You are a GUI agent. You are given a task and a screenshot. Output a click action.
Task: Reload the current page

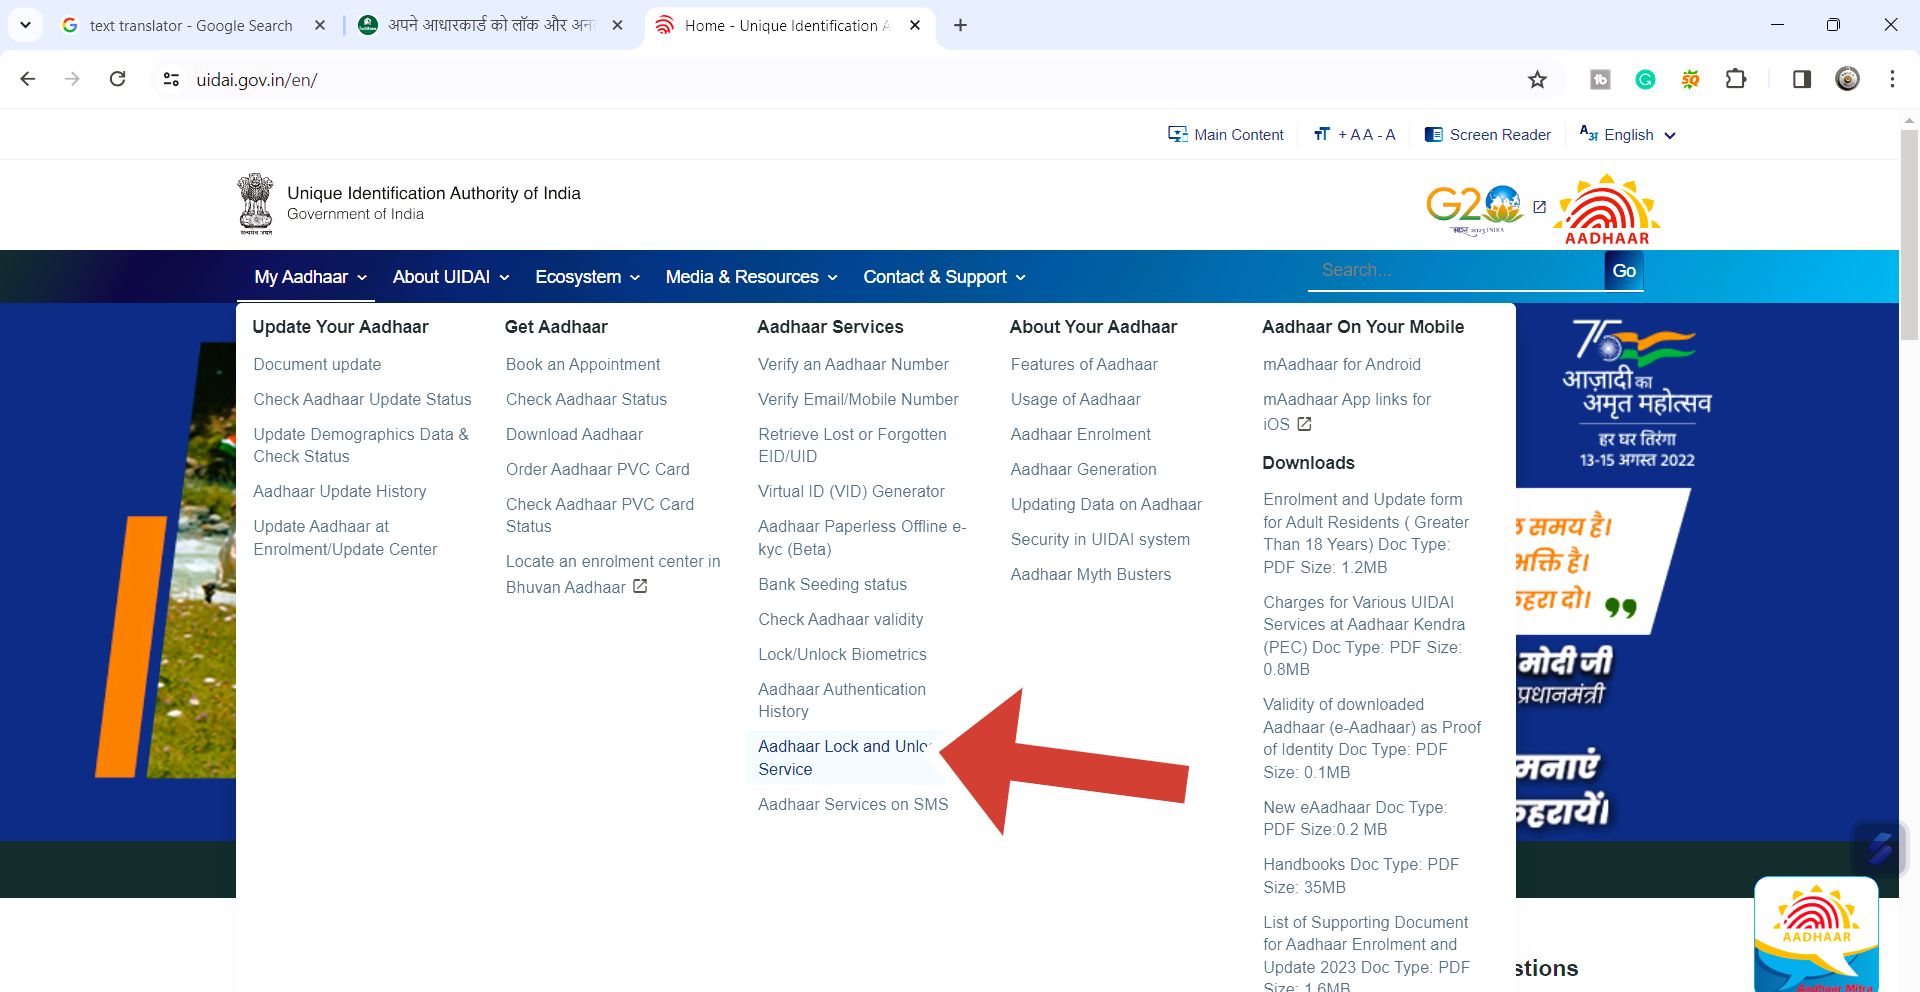117,79
